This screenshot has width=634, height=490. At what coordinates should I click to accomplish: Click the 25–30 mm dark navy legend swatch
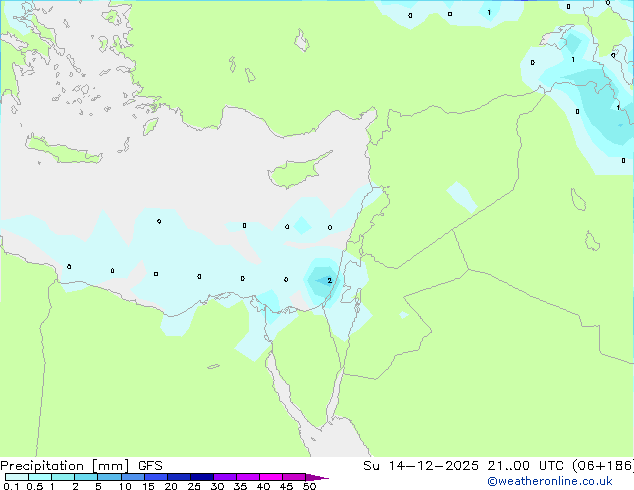202,477
